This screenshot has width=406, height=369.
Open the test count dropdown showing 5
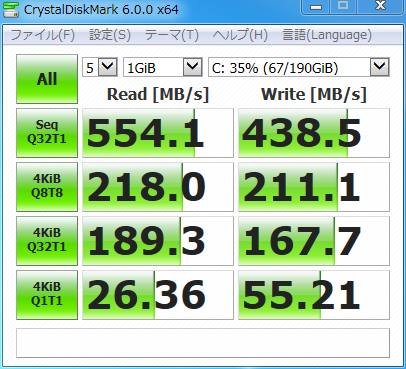pyautogui.click(x=100, y=67)
